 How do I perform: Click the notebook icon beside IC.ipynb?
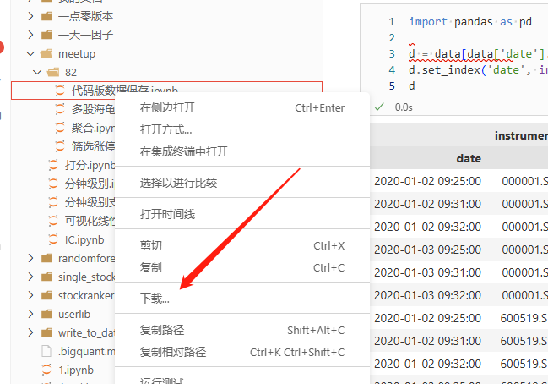(x=53, y=240)
